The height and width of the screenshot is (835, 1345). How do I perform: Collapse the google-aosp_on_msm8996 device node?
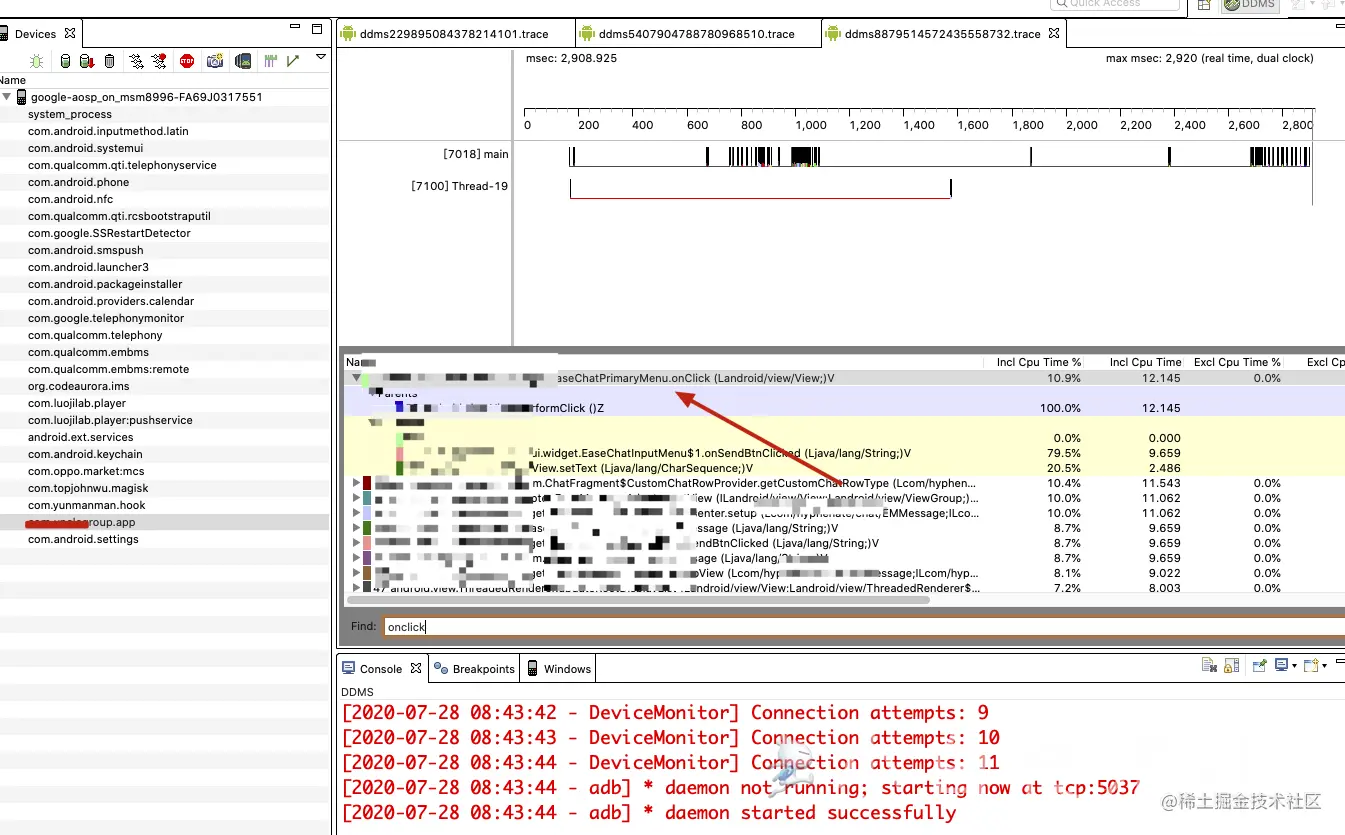7,97
